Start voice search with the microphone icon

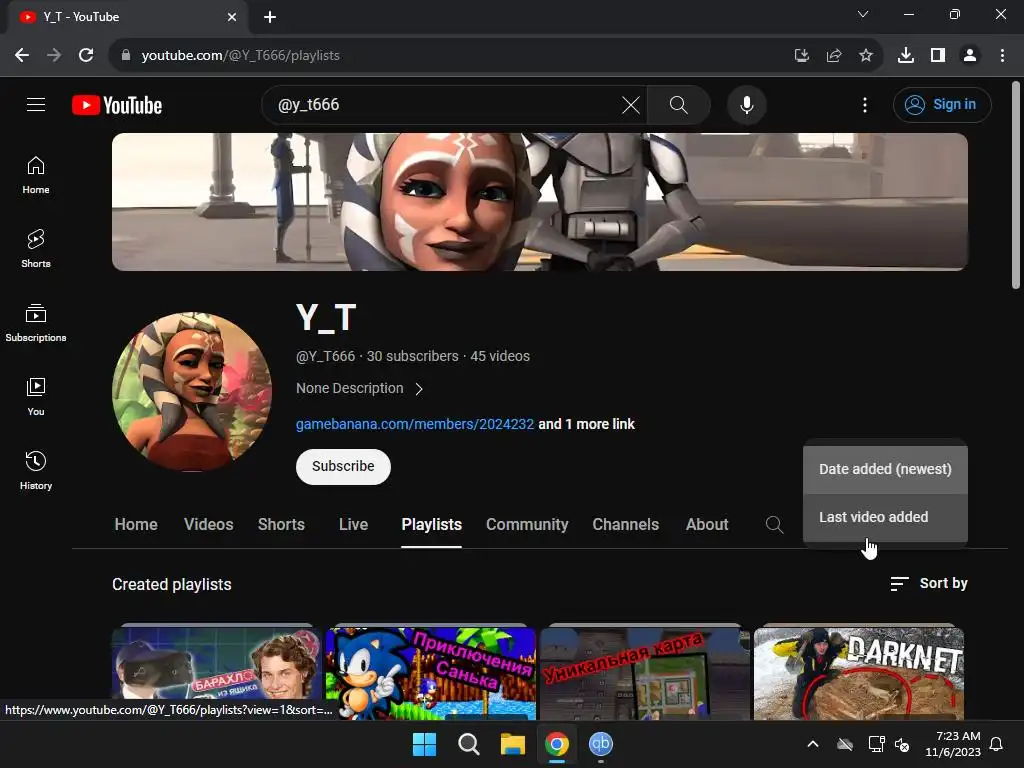[x=746, y=104]
